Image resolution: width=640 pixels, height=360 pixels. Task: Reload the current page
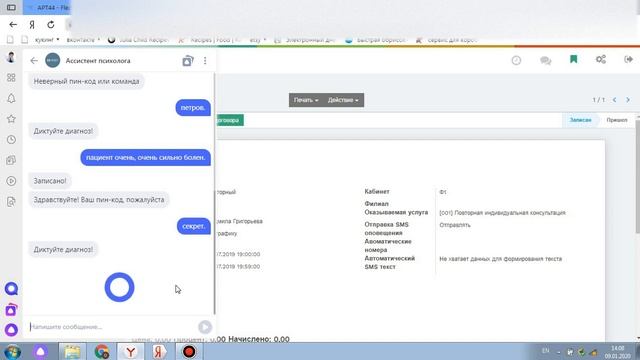point(51,24)
